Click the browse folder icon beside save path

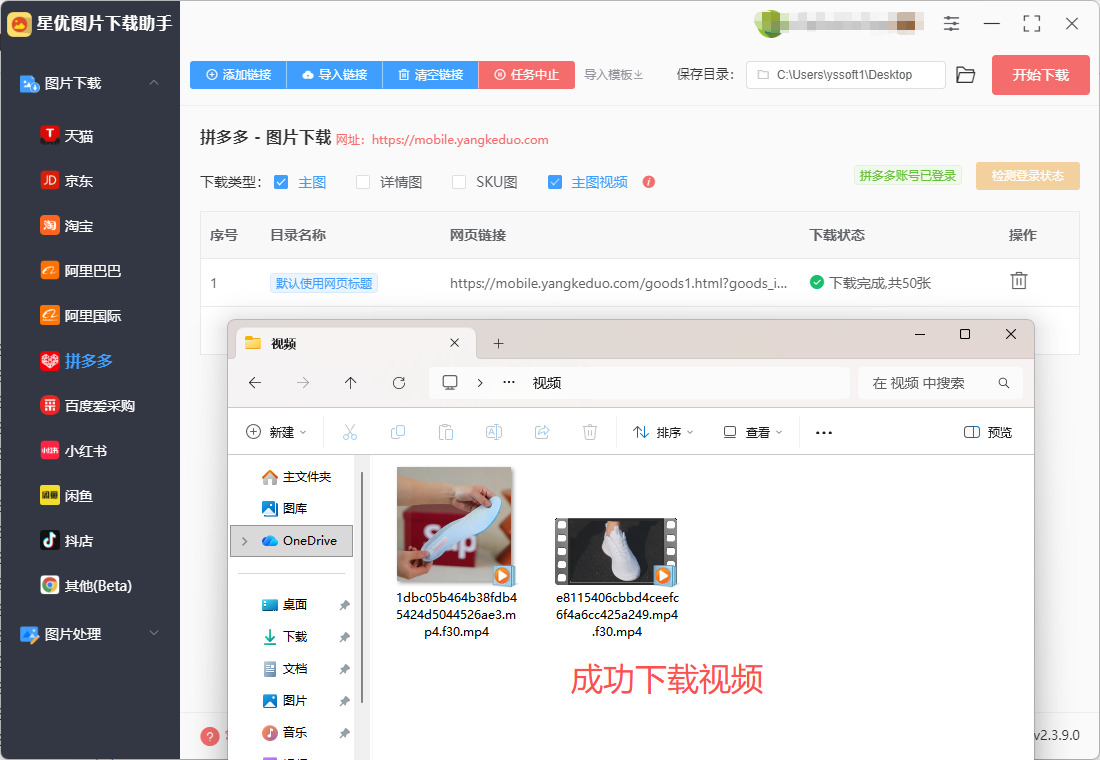(965, 74)
